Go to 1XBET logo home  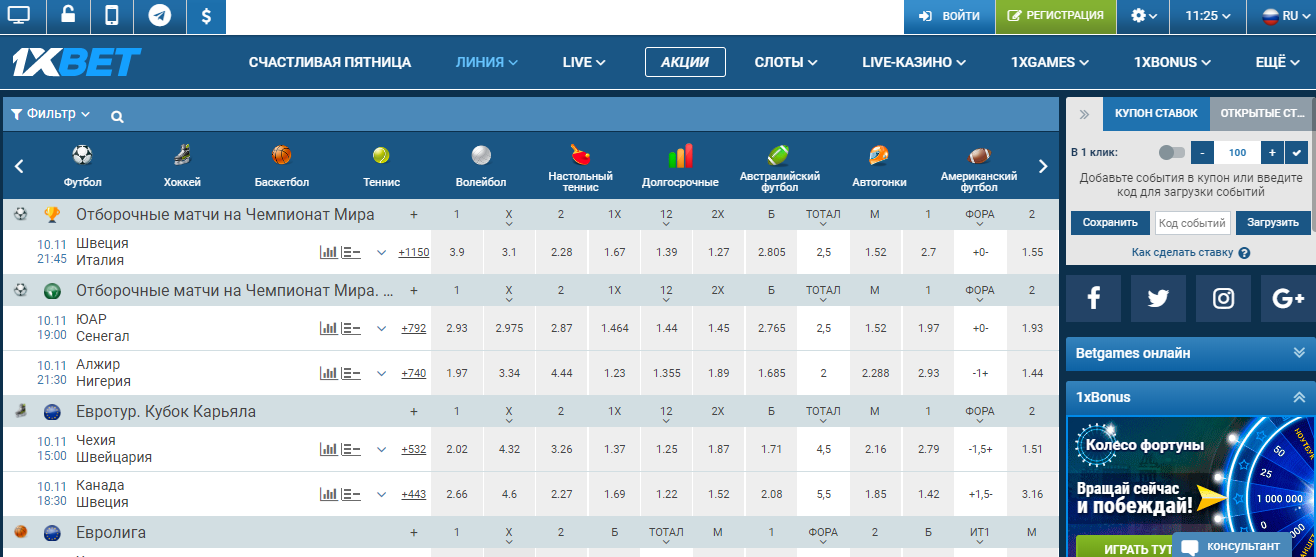(76, 63)
